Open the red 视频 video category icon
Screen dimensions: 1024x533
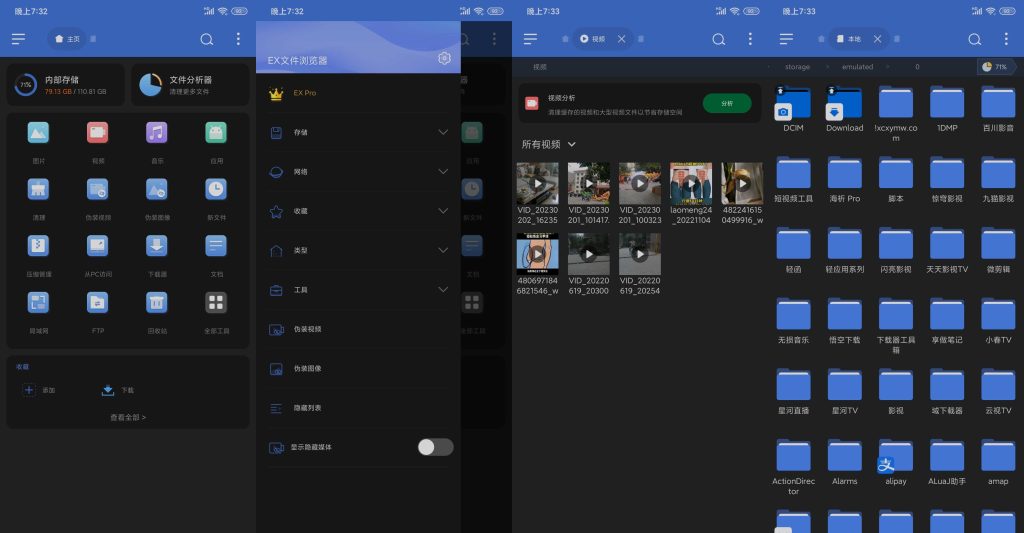tap(97, 133)
